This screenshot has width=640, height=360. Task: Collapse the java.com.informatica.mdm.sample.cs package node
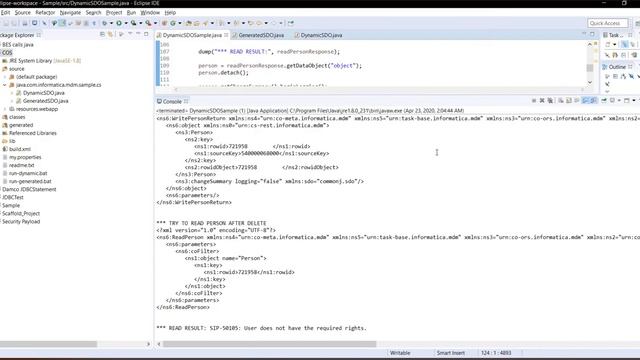[x=5, y=85]
